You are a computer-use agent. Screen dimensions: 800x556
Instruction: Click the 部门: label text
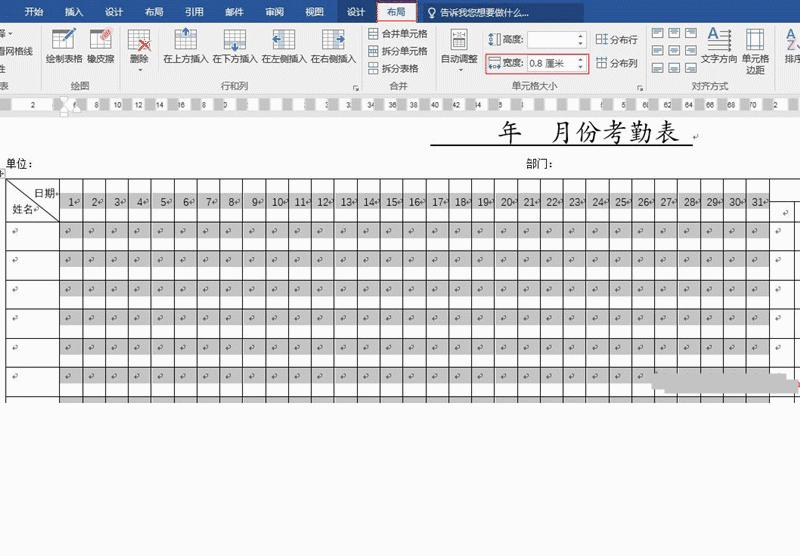pyautogui.click(x=539, y=164)
